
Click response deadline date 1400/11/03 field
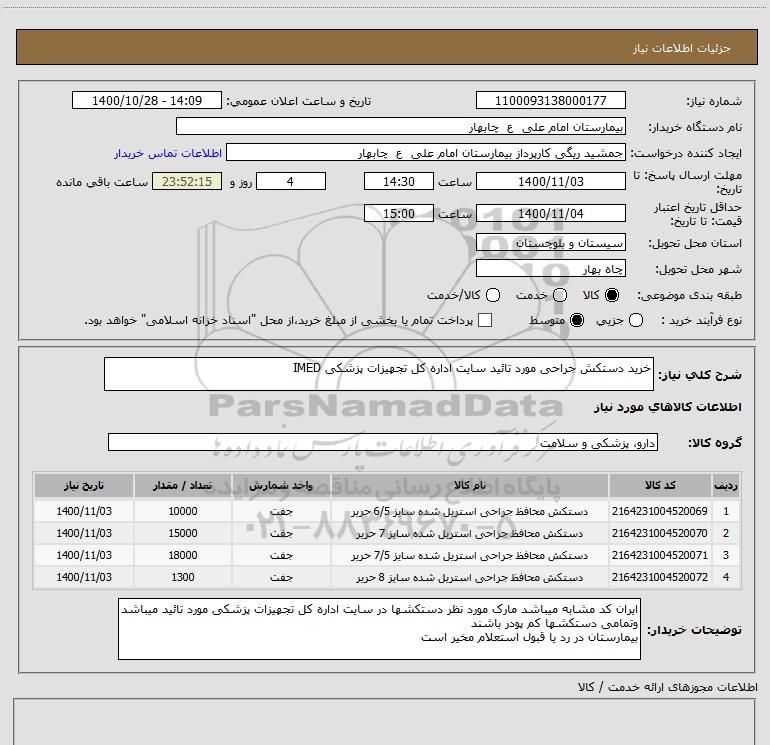tap(550, 181)
